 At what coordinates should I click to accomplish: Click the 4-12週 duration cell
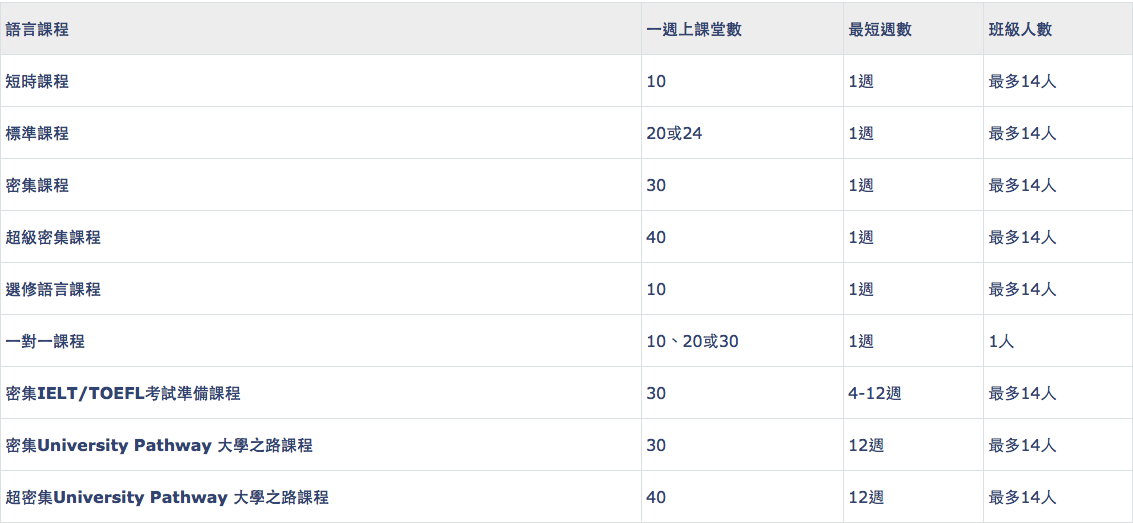tap(875, 394)
